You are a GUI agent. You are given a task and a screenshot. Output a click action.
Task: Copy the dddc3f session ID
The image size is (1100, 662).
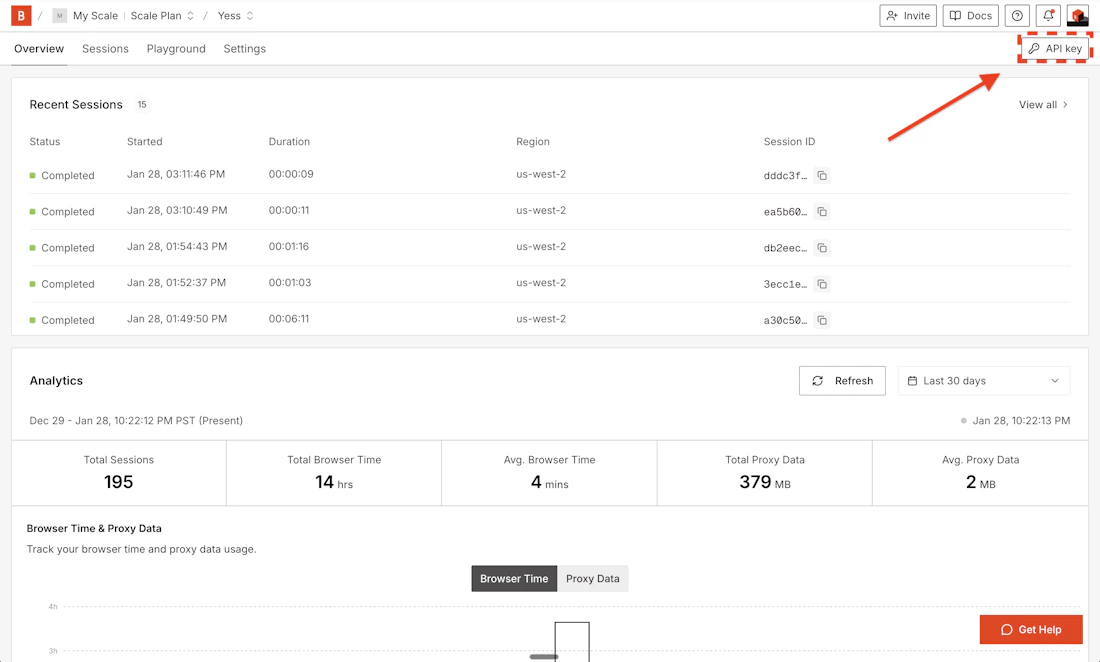822,175
